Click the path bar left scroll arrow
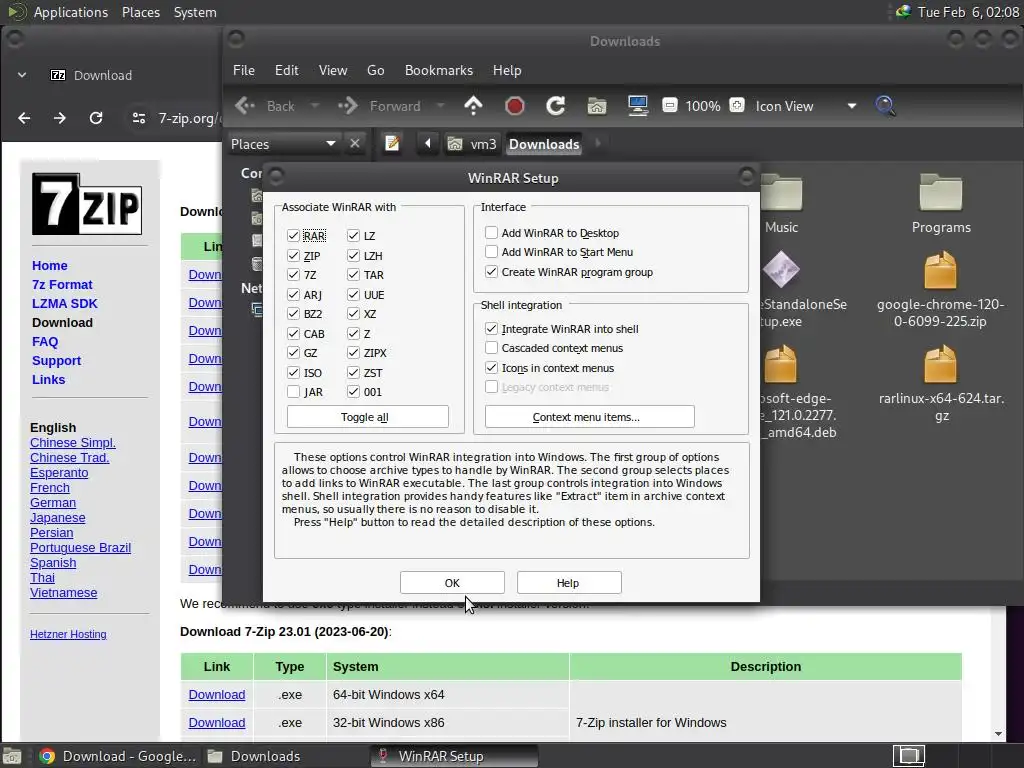 (x=428, y=144)
